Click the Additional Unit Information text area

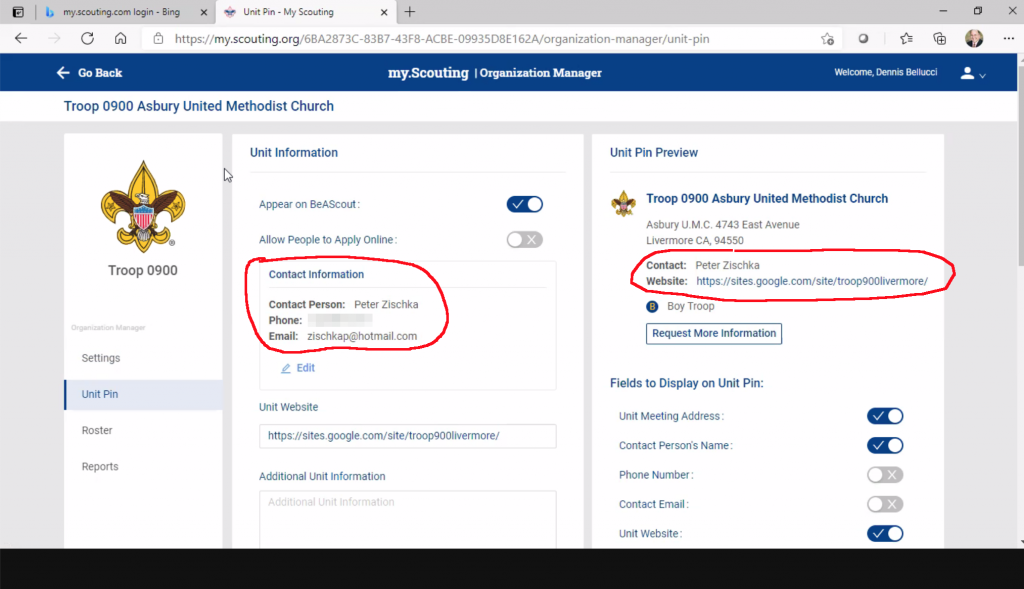tap(407, 515)
